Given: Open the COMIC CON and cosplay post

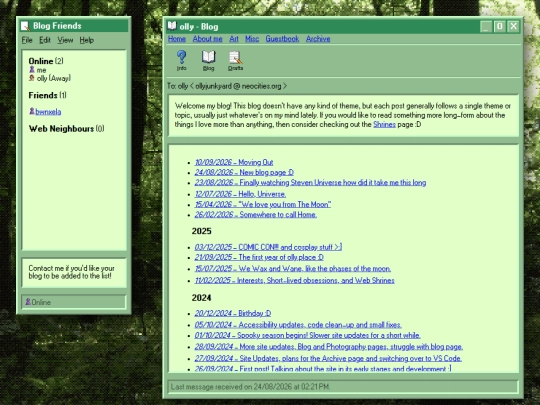Looking at the screenshot, I should click(268, 247).
